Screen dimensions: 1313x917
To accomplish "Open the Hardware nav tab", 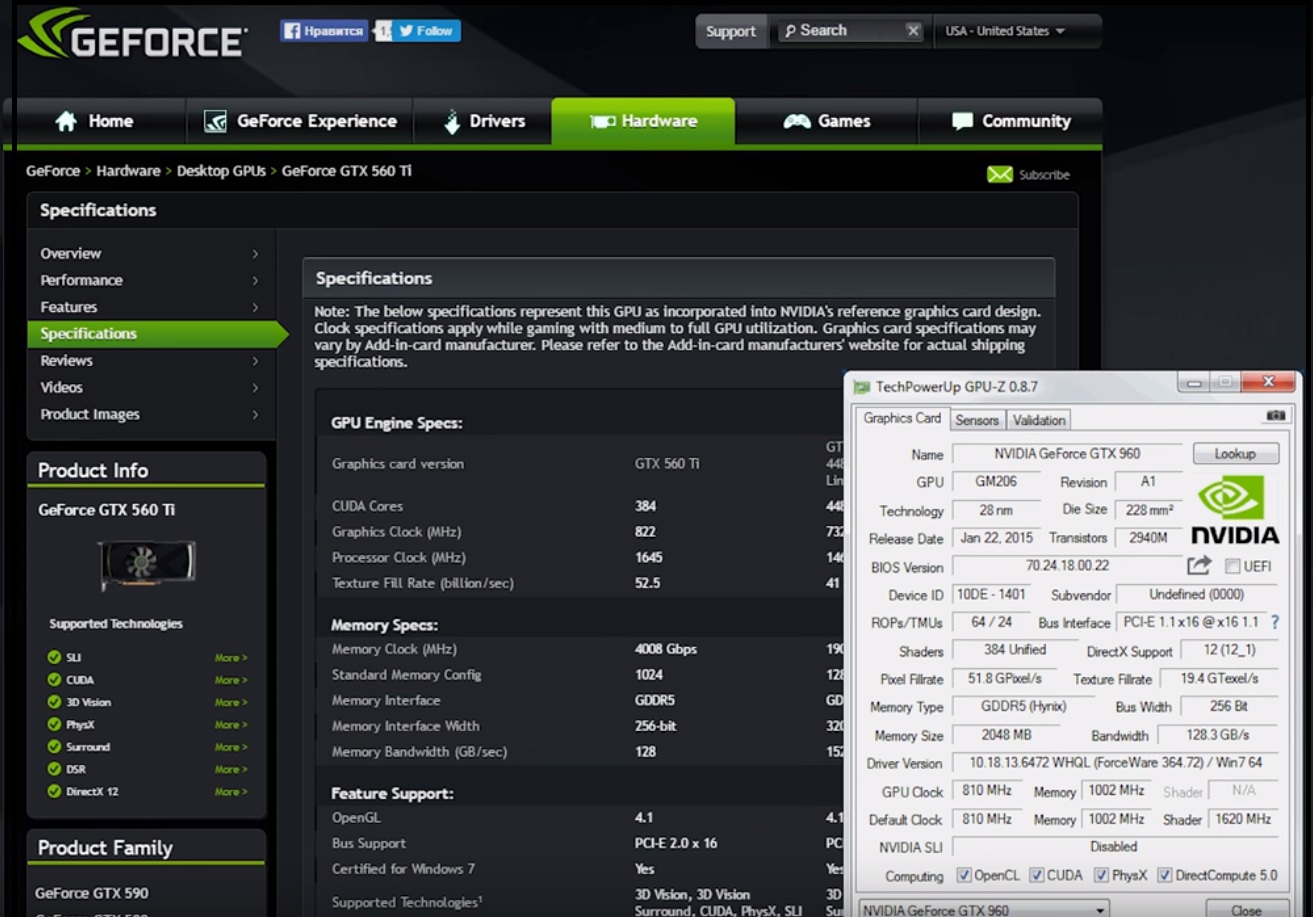I will 643,121.
